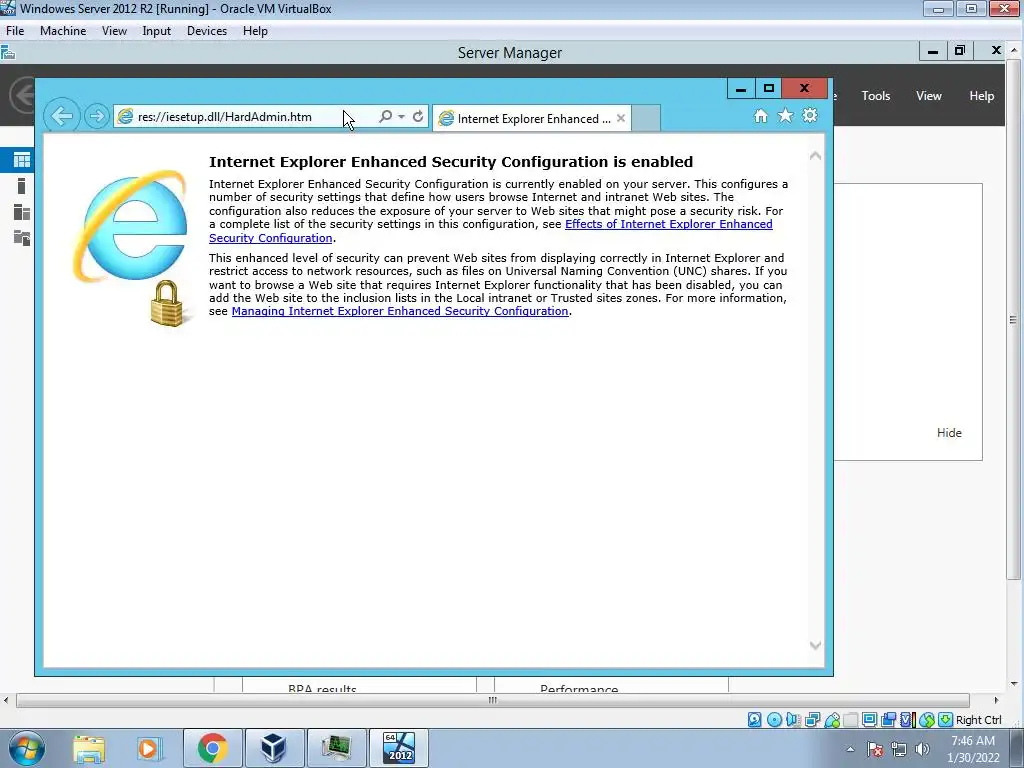Open Managing Internet Explorer Enhanced Security link

click(400, 312)
